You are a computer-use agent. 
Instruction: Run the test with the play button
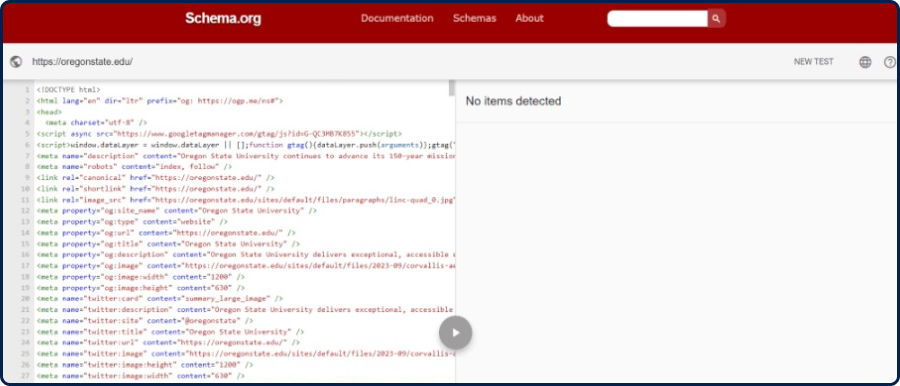[455, 333]
